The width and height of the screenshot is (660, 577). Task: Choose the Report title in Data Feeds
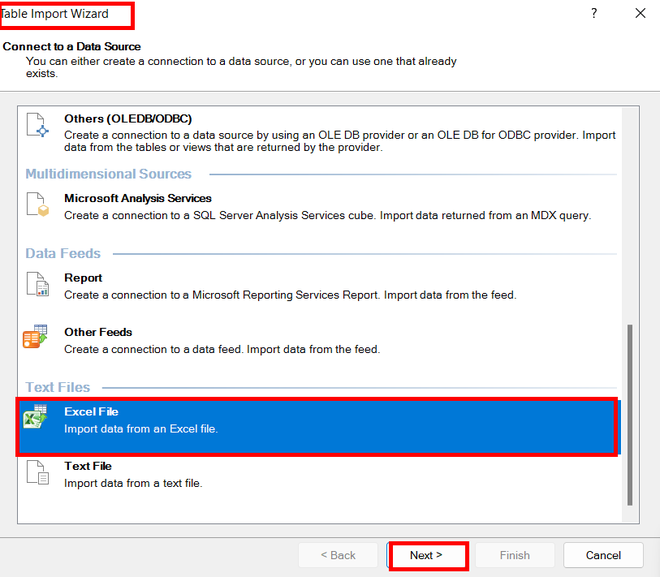pyautogui.click(x=83, y=278)
